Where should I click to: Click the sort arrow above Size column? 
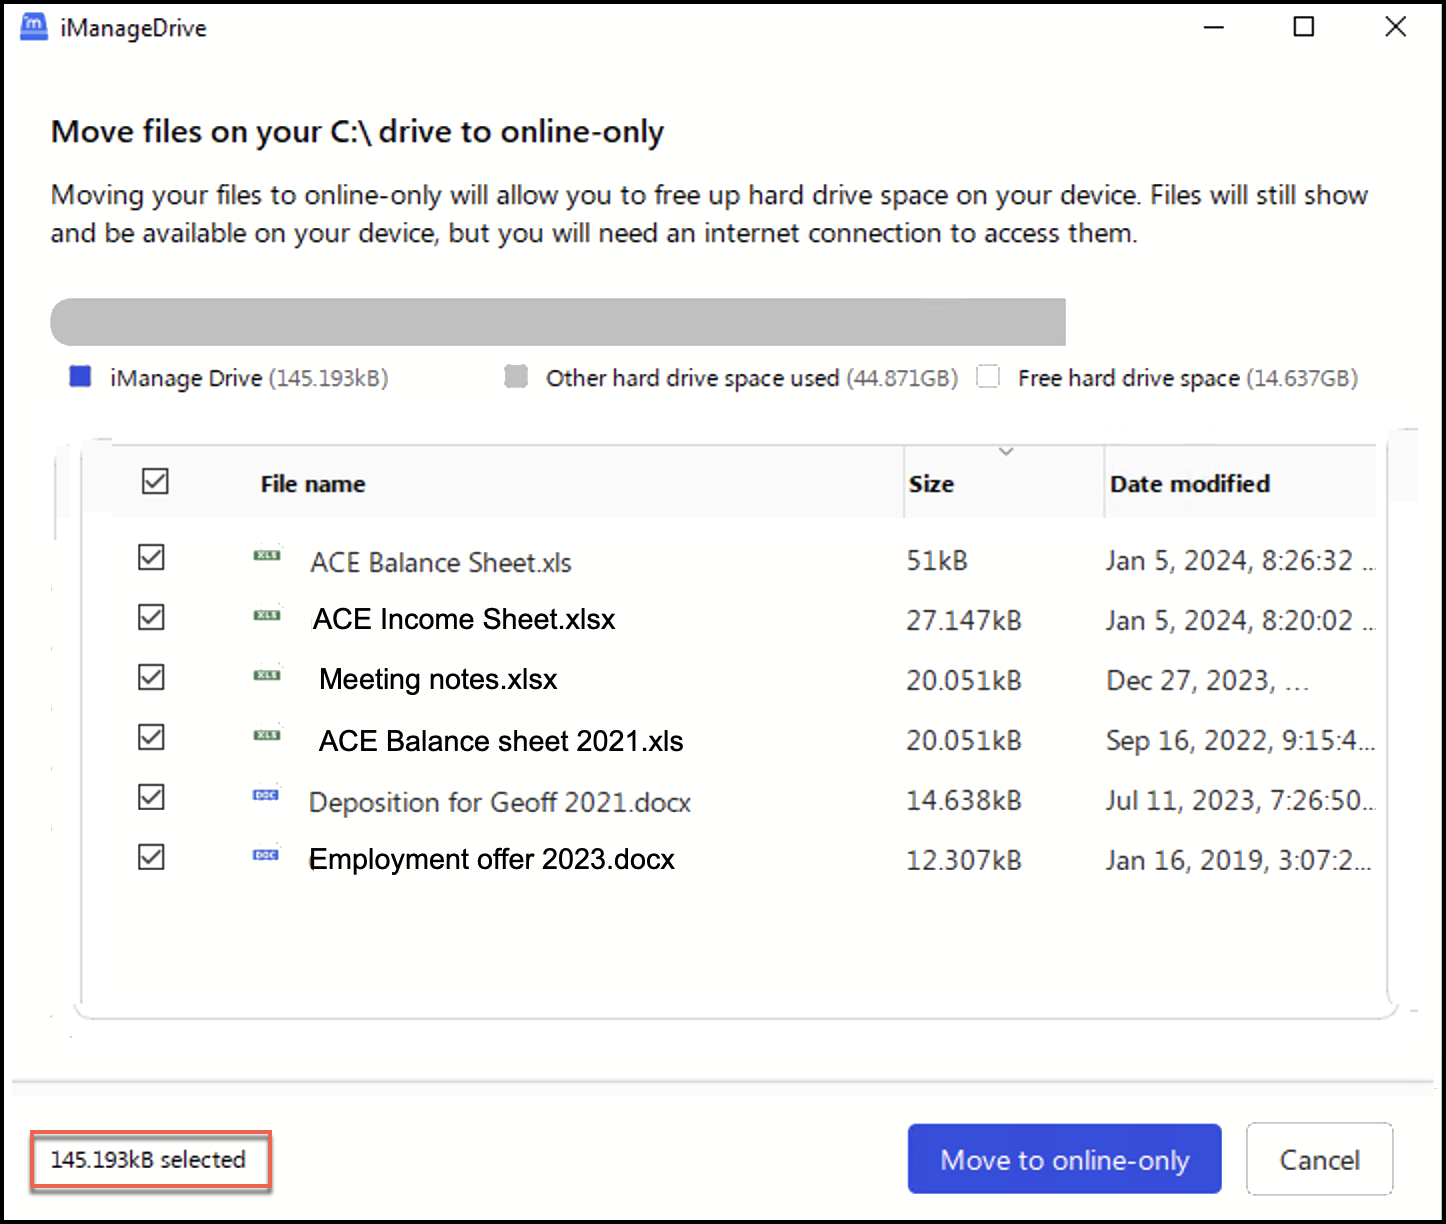click(x=1006, y=452)
